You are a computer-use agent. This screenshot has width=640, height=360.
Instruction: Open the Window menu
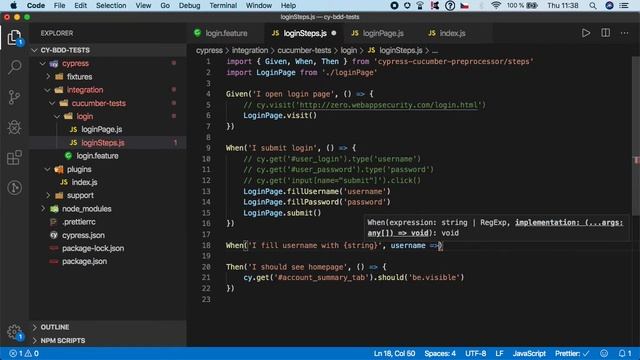[x=259, y=5]
